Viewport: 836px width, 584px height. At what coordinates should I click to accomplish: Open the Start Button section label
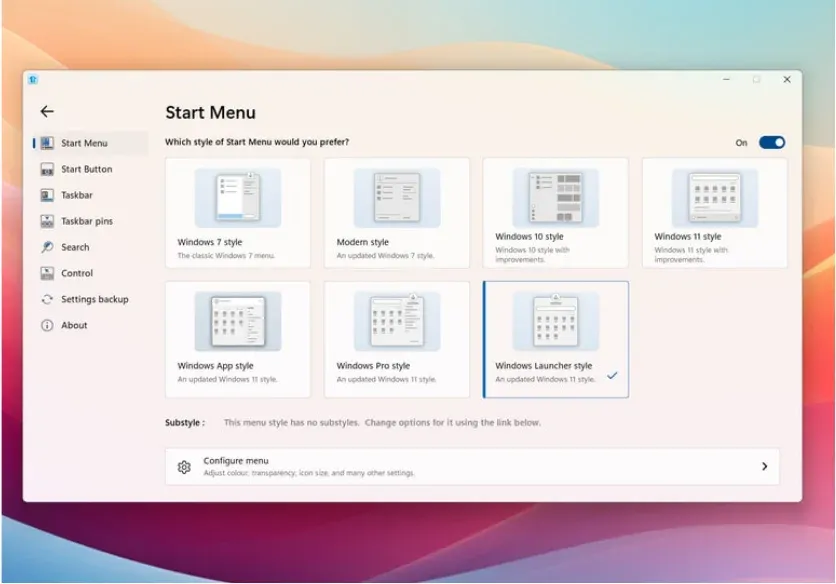(86, 169)
